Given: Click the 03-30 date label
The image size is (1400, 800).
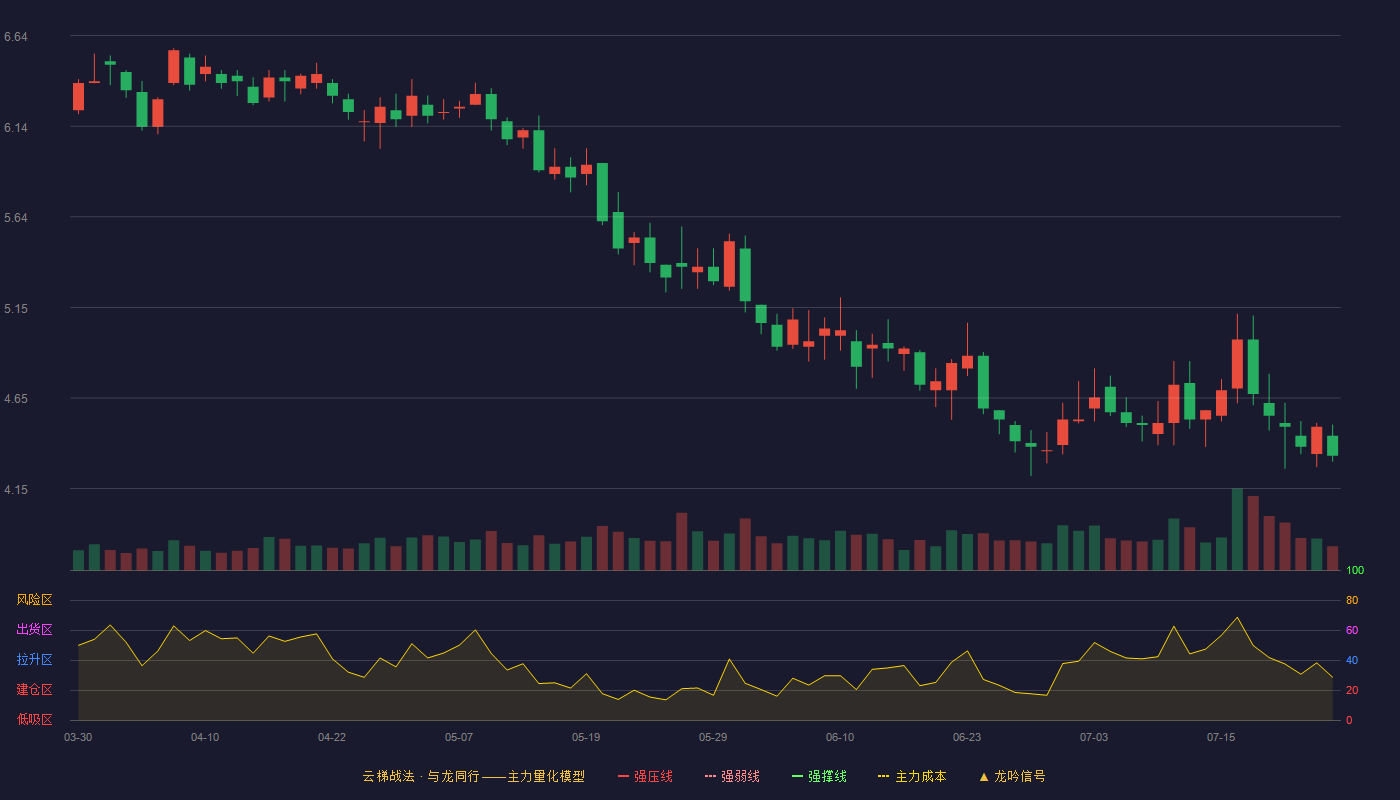Looking at the screenshot, I should click(x=78, y=737).
